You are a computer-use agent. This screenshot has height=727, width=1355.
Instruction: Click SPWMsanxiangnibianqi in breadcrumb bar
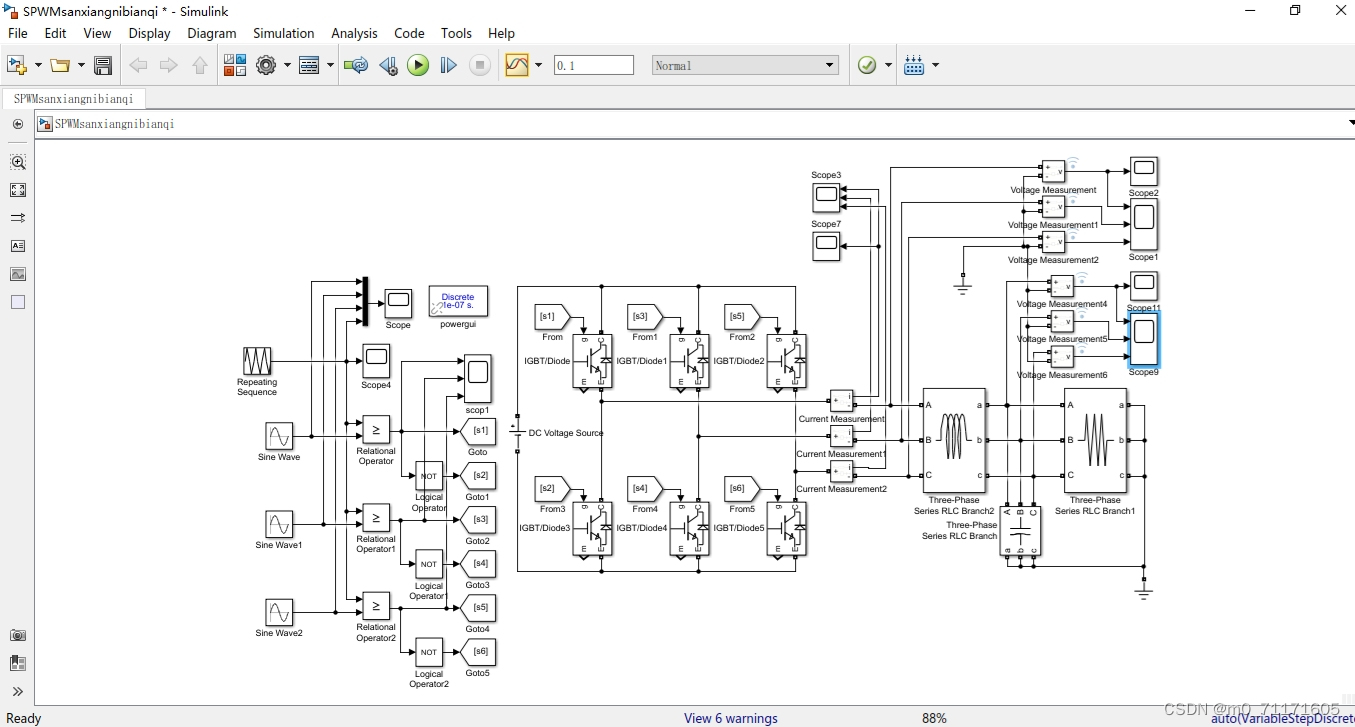coord(115,124)
